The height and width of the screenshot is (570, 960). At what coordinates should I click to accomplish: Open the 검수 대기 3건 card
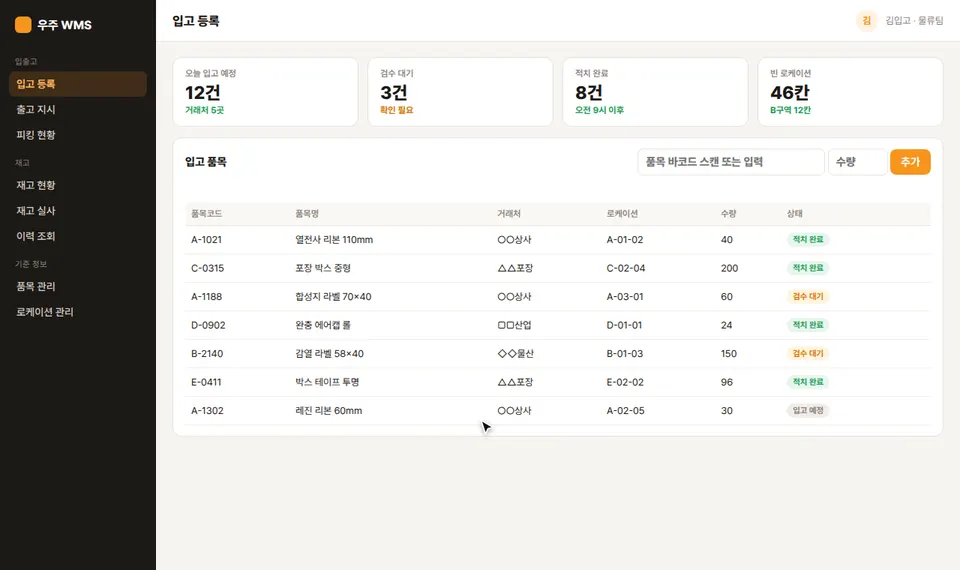(x=460, y=92)
